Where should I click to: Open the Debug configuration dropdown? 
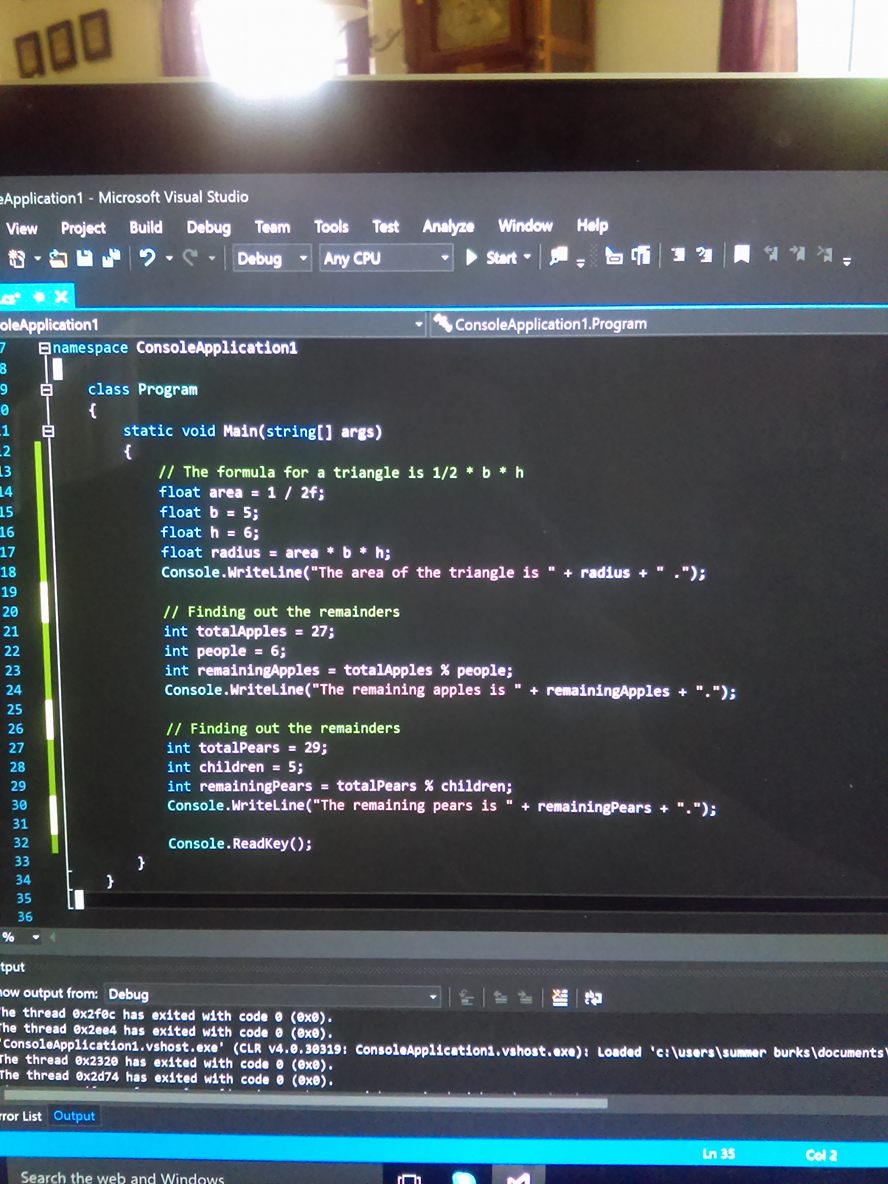272,258
